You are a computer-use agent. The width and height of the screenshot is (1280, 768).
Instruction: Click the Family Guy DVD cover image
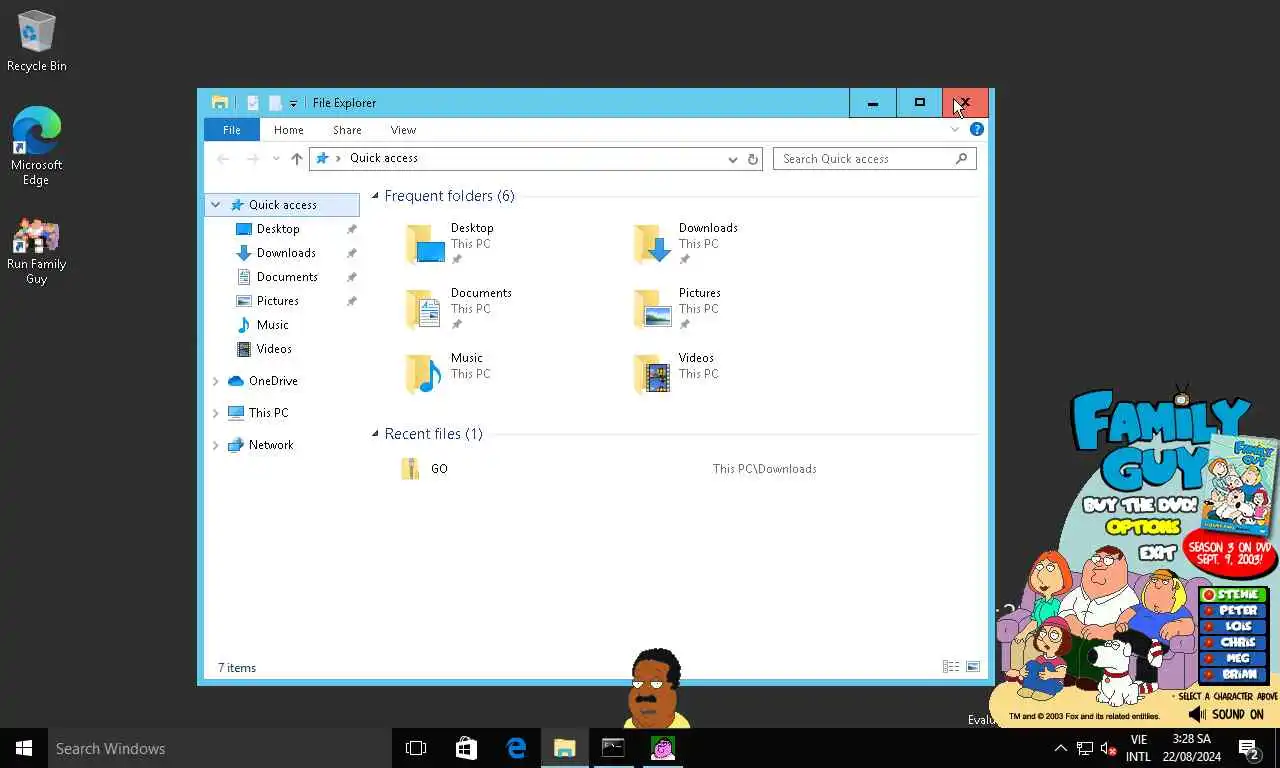pyautogui.click(x=1240, y=485)
